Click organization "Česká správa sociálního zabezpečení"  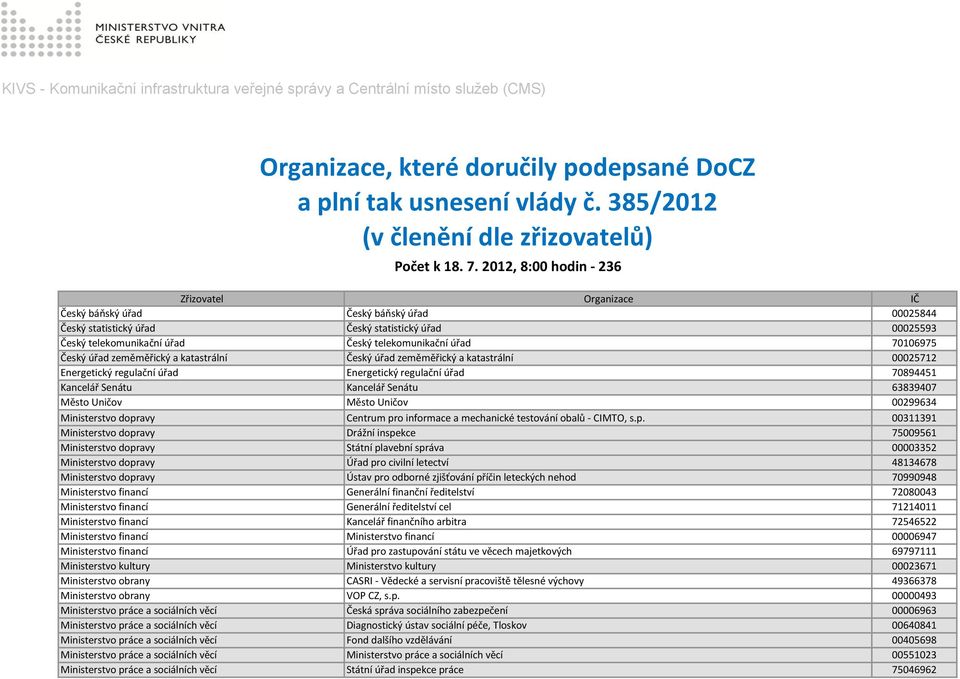pyautogui.click(x=427, y=610)
